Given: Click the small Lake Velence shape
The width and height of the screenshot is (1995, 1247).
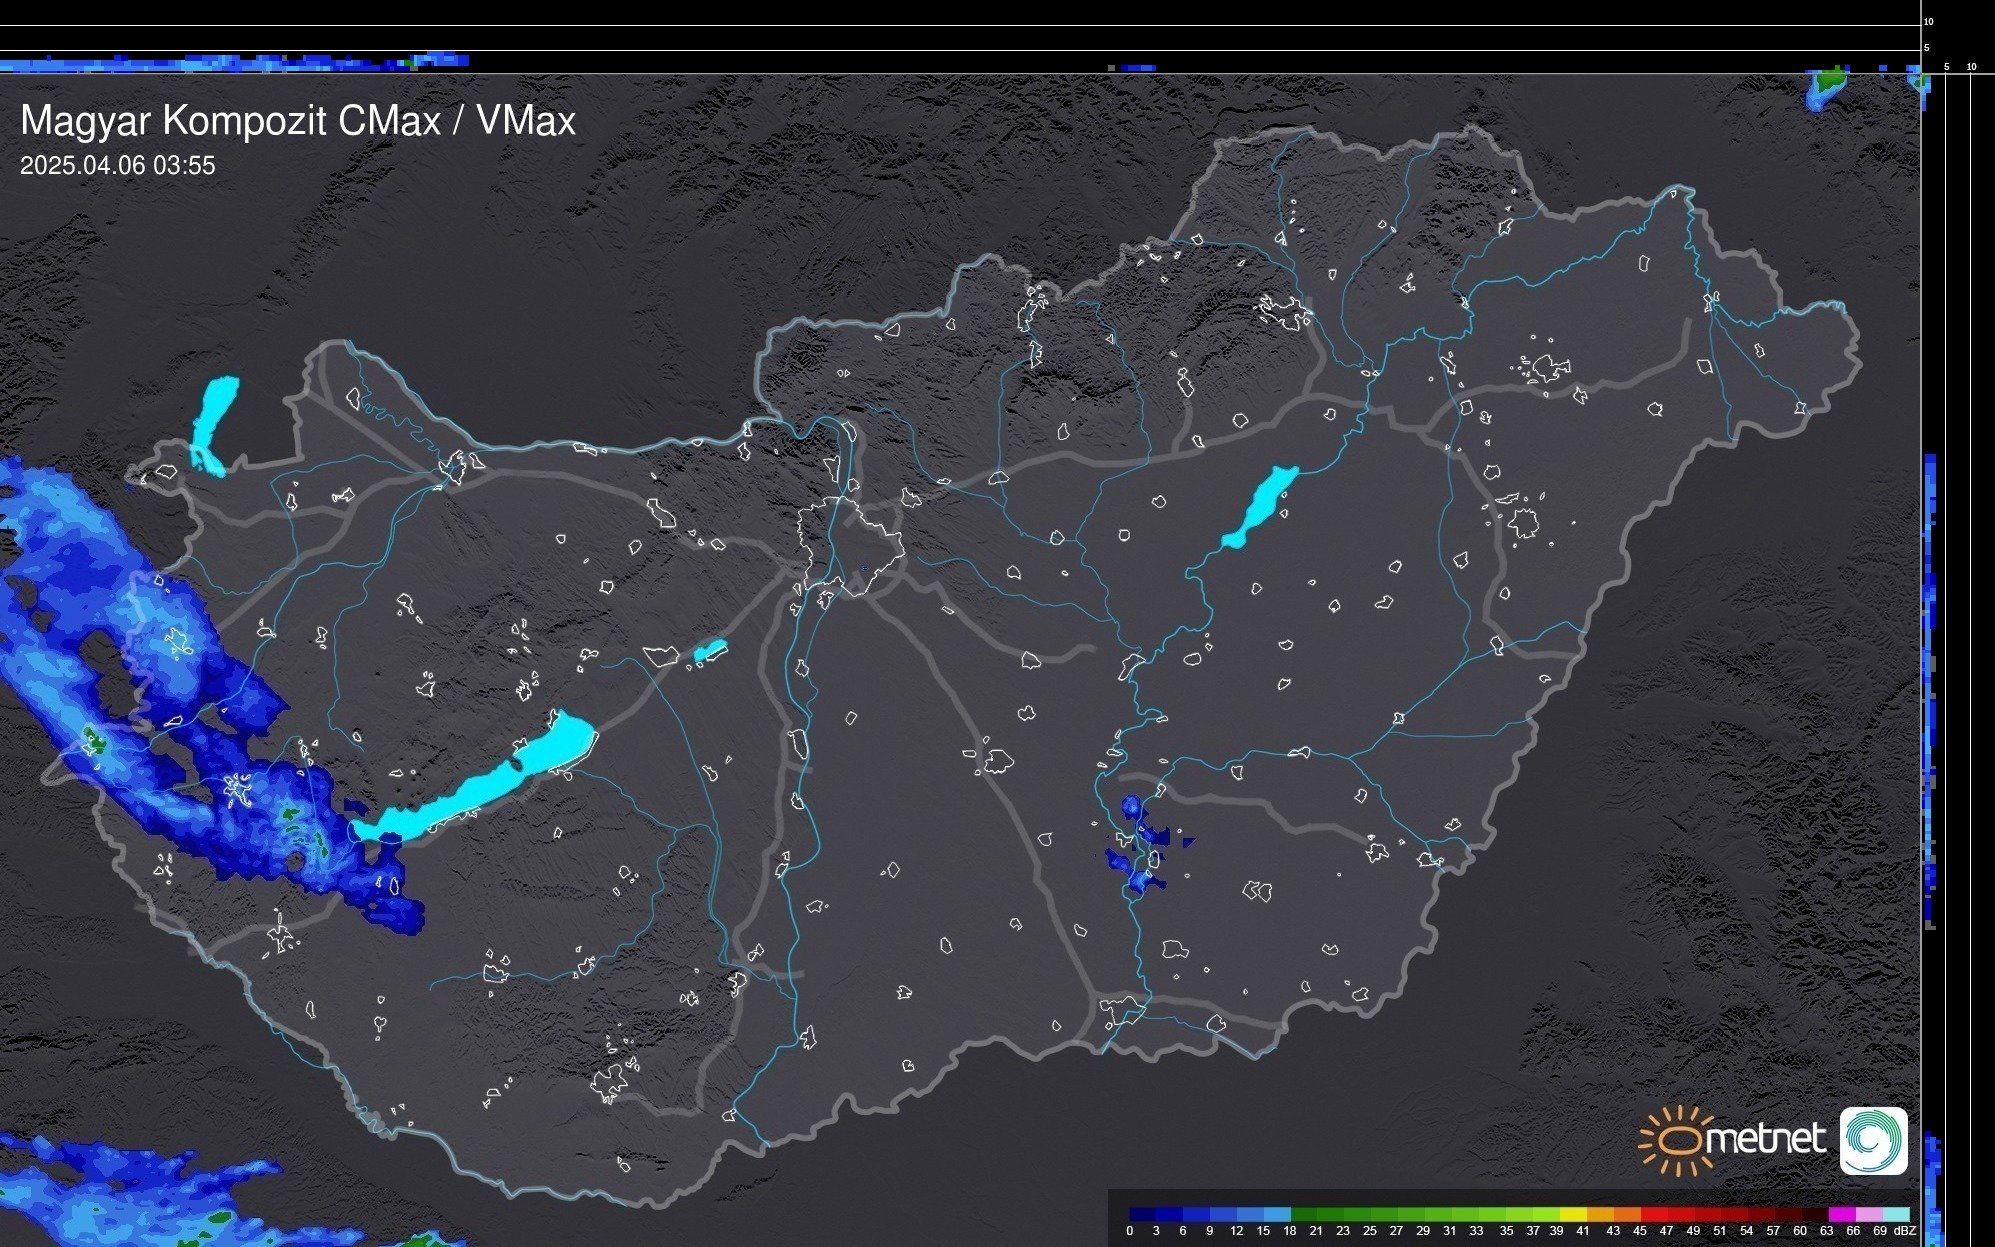Looking at the screenshot, I should point(710,651).
